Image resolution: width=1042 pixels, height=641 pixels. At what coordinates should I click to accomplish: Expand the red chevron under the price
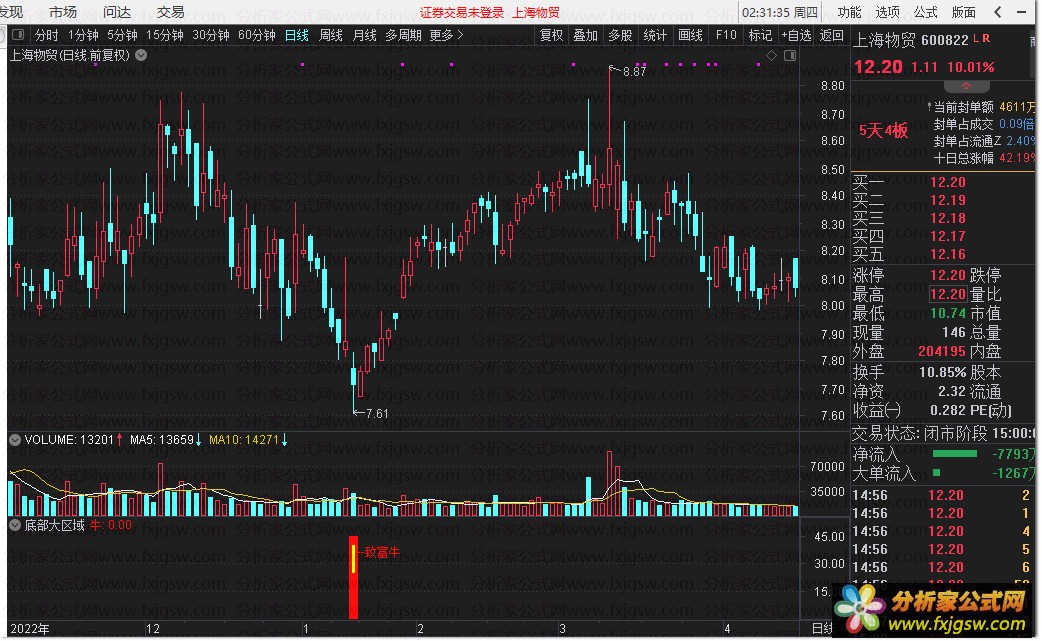(966, 86)
